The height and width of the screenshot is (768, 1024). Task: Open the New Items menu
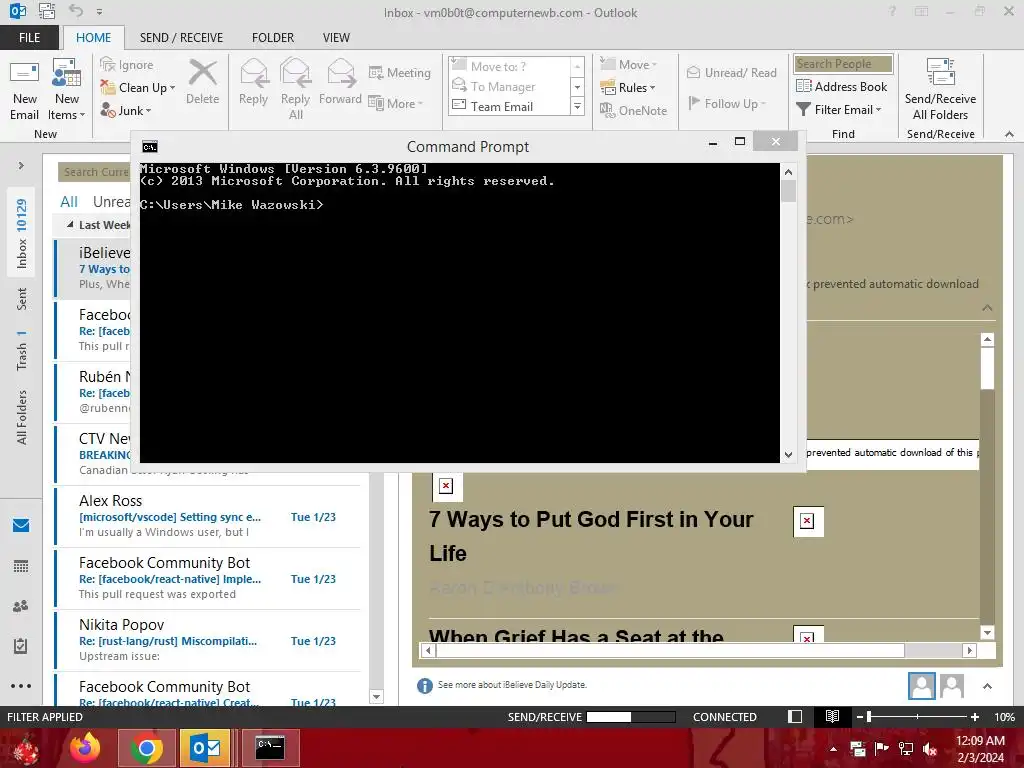pyautogui.click(x=67, y=91)
